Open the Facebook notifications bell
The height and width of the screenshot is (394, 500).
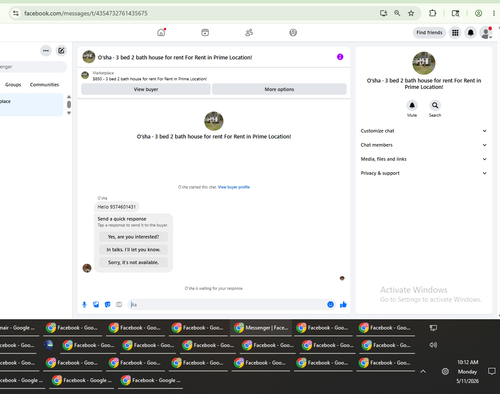pyautogui.click(x=471, y=32)
